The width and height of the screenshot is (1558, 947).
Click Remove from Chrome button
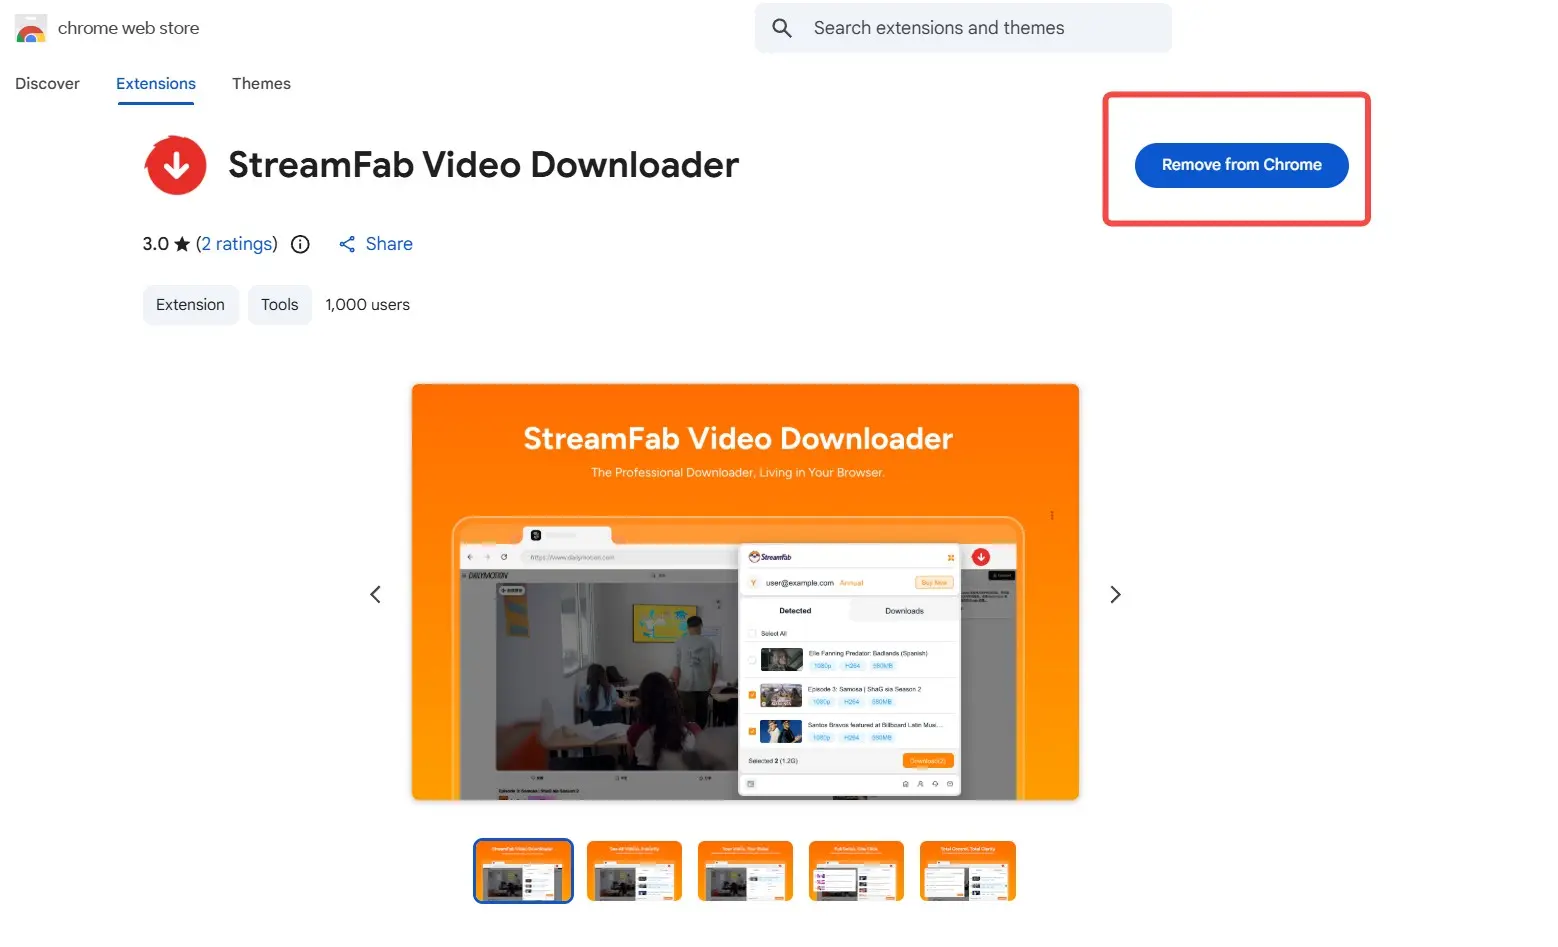click(x=1241, y=165)
